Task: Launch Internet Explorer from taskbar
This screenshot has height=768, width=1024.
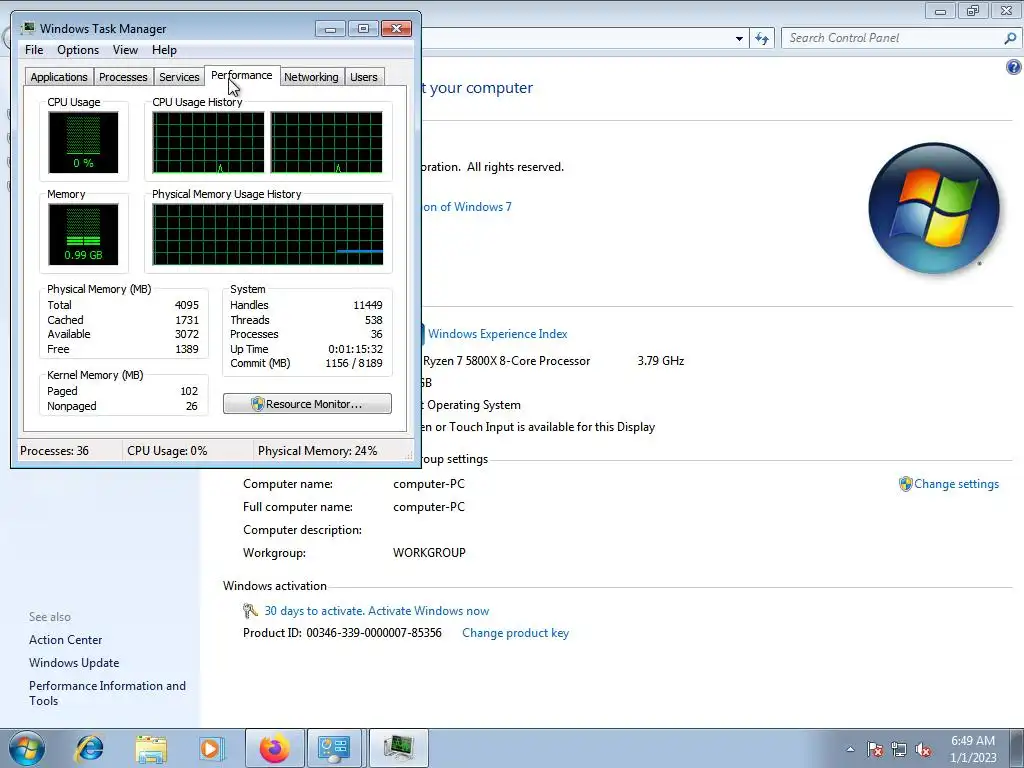Action: [89, 748]
